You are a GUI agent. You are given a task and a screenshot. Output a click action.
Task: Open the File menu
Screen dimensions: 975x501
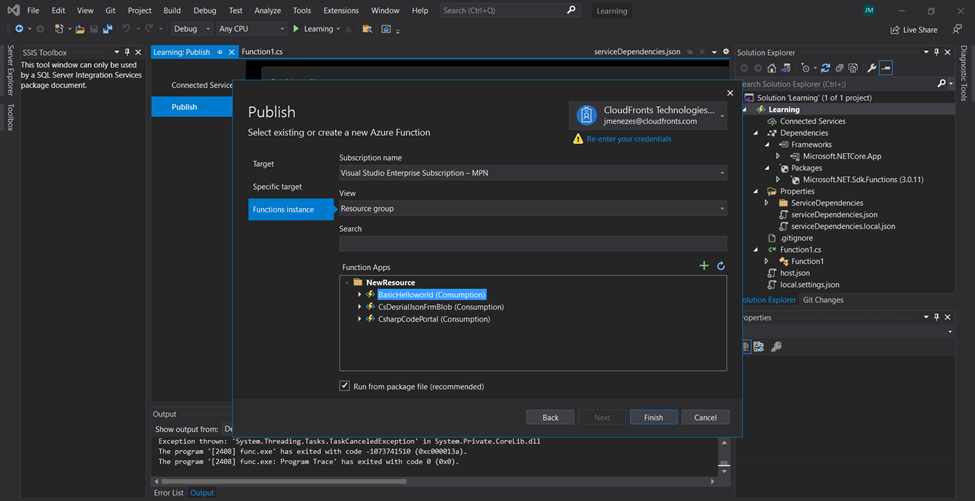[34, 11]
